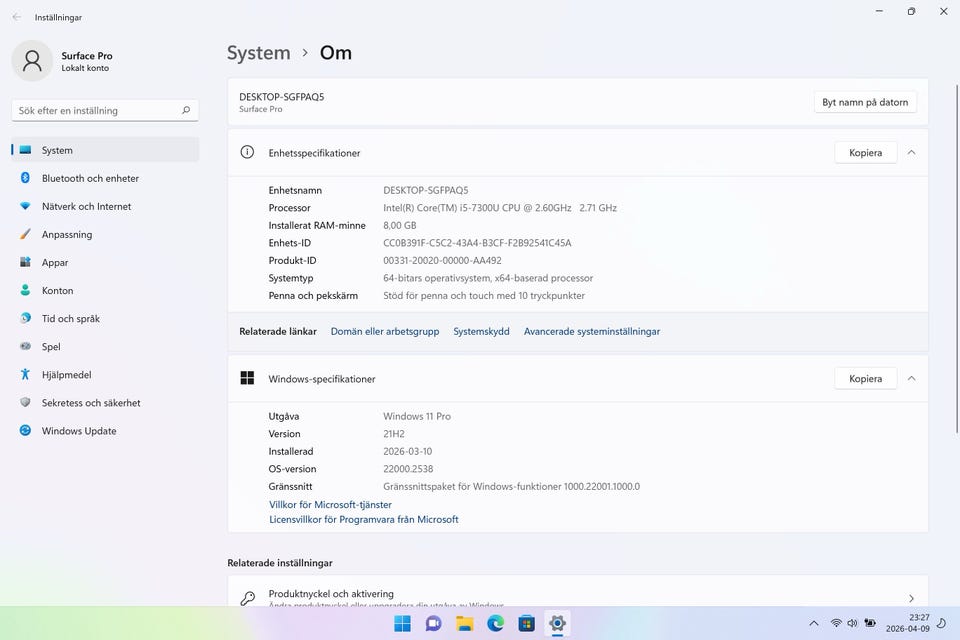Viewport: 960px width, 640px height.
Task: Click the back arrow in Inställningar
Action: pos(16,17)
